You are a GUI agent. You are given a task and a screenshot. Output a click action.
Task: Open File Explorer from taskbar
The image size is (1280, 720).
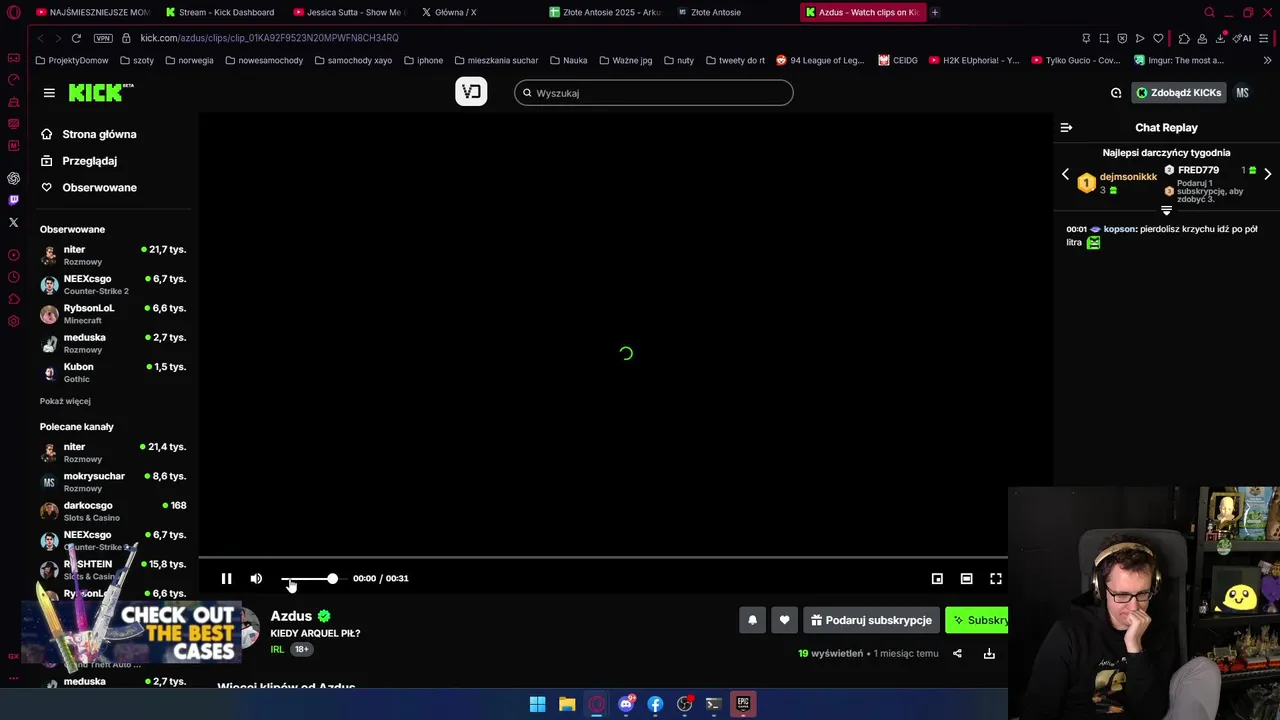(x=567, y=704)
